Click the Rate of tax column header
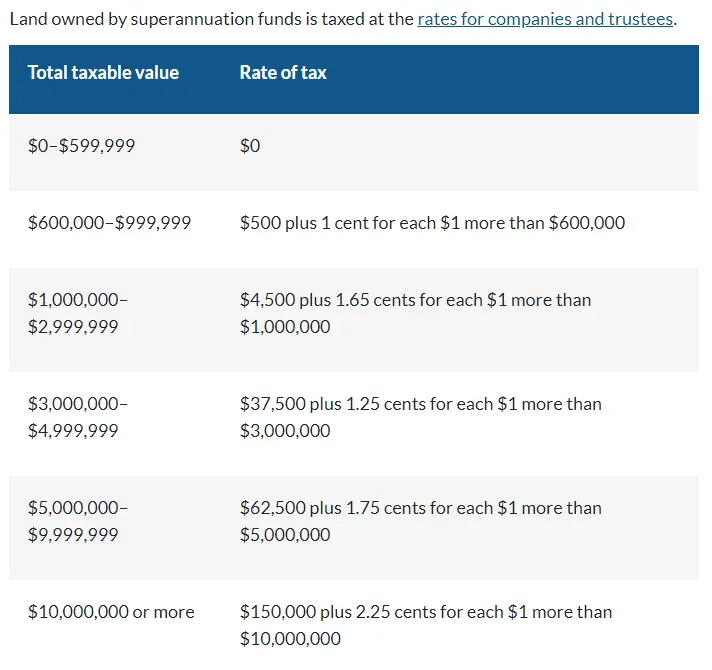The image size is (712, 670). [283, 73]
